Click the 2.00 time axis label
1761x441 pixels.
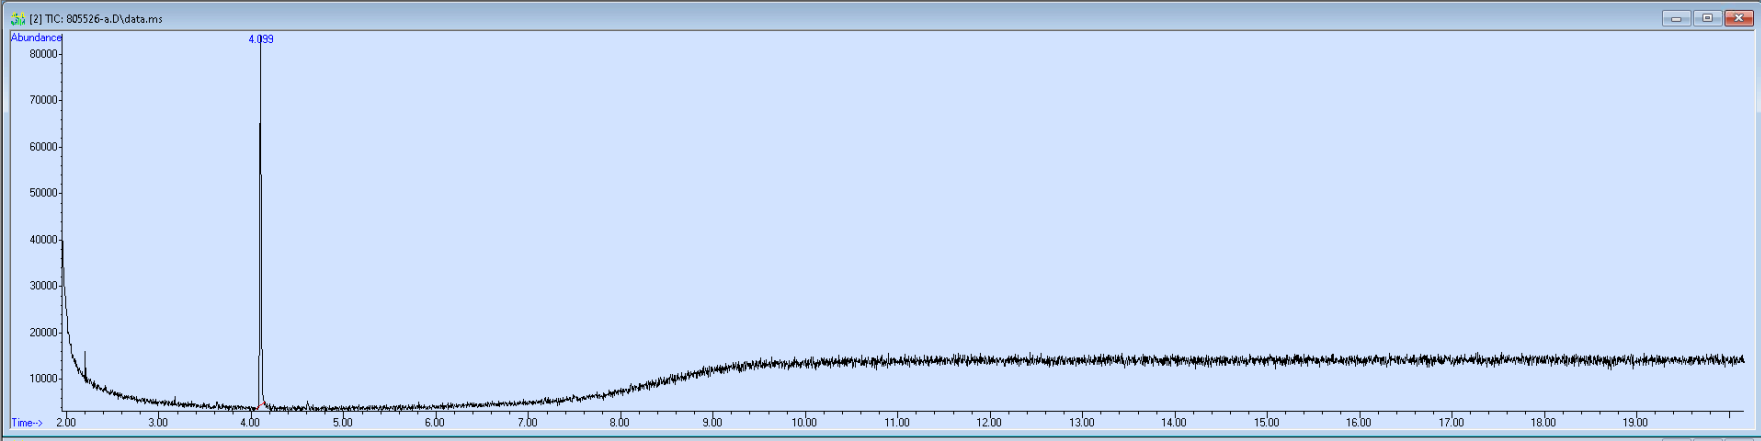tap(66, 423)
